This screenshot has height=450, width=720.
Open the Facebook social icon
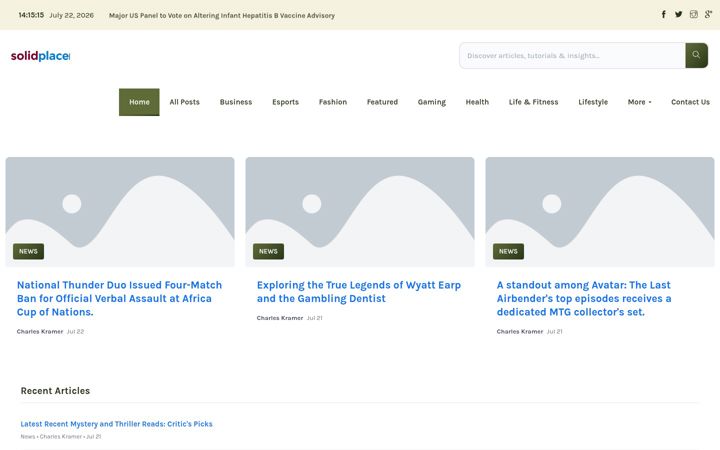(x=664, y=14)
